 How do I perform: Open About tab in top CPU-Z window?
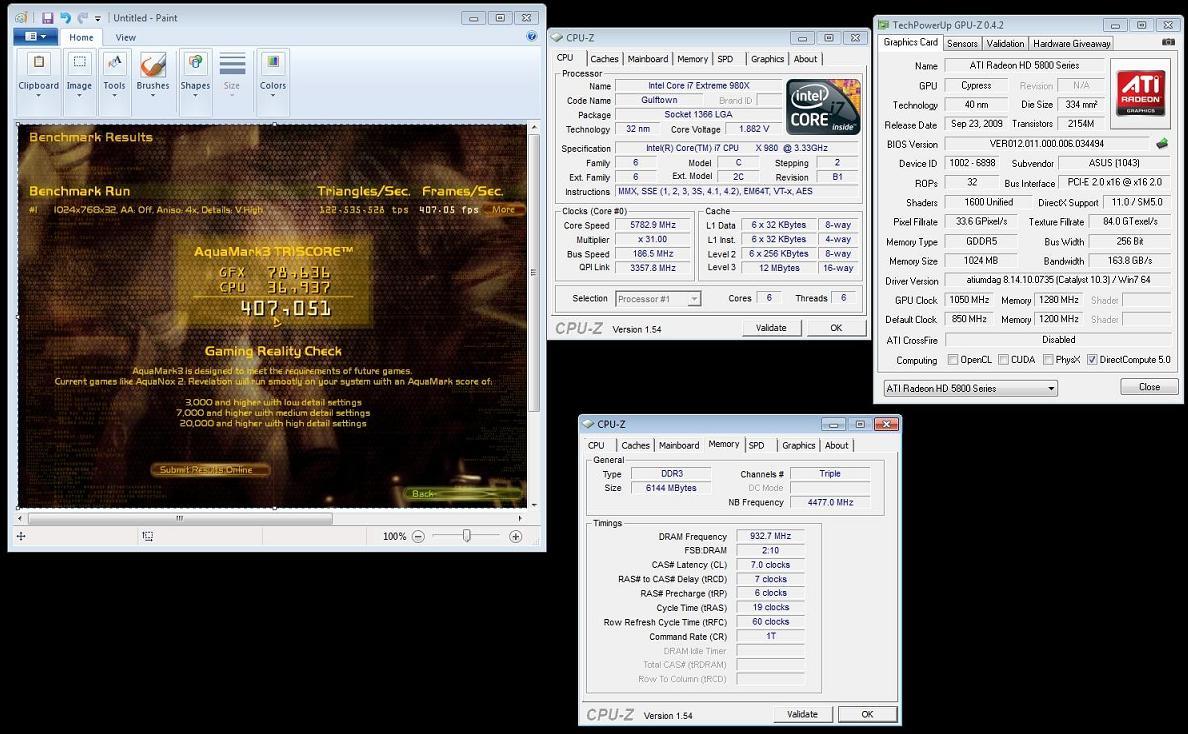click(805, 59)
